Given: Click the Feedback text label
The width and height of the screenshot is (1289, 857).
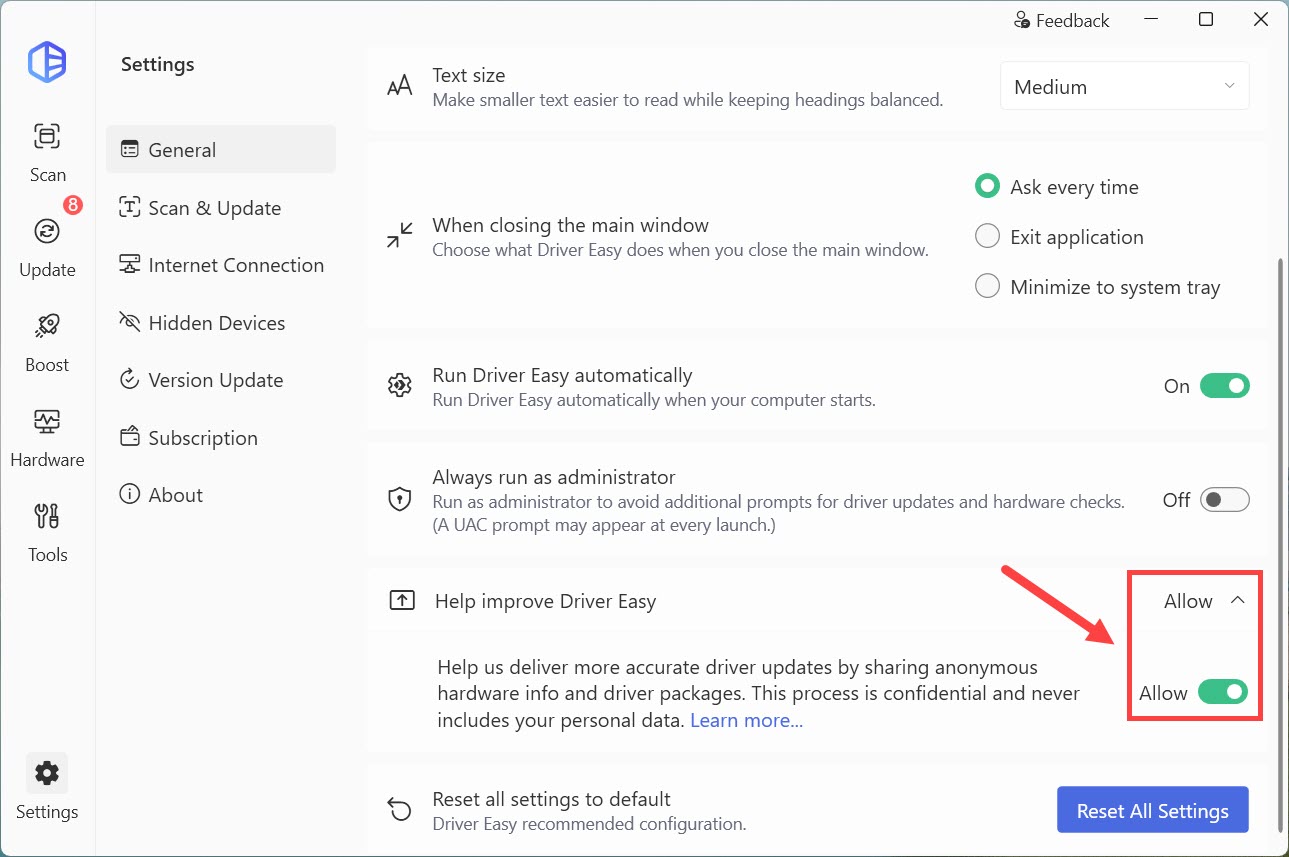Looking at the screenshot, I should 1073,20.
